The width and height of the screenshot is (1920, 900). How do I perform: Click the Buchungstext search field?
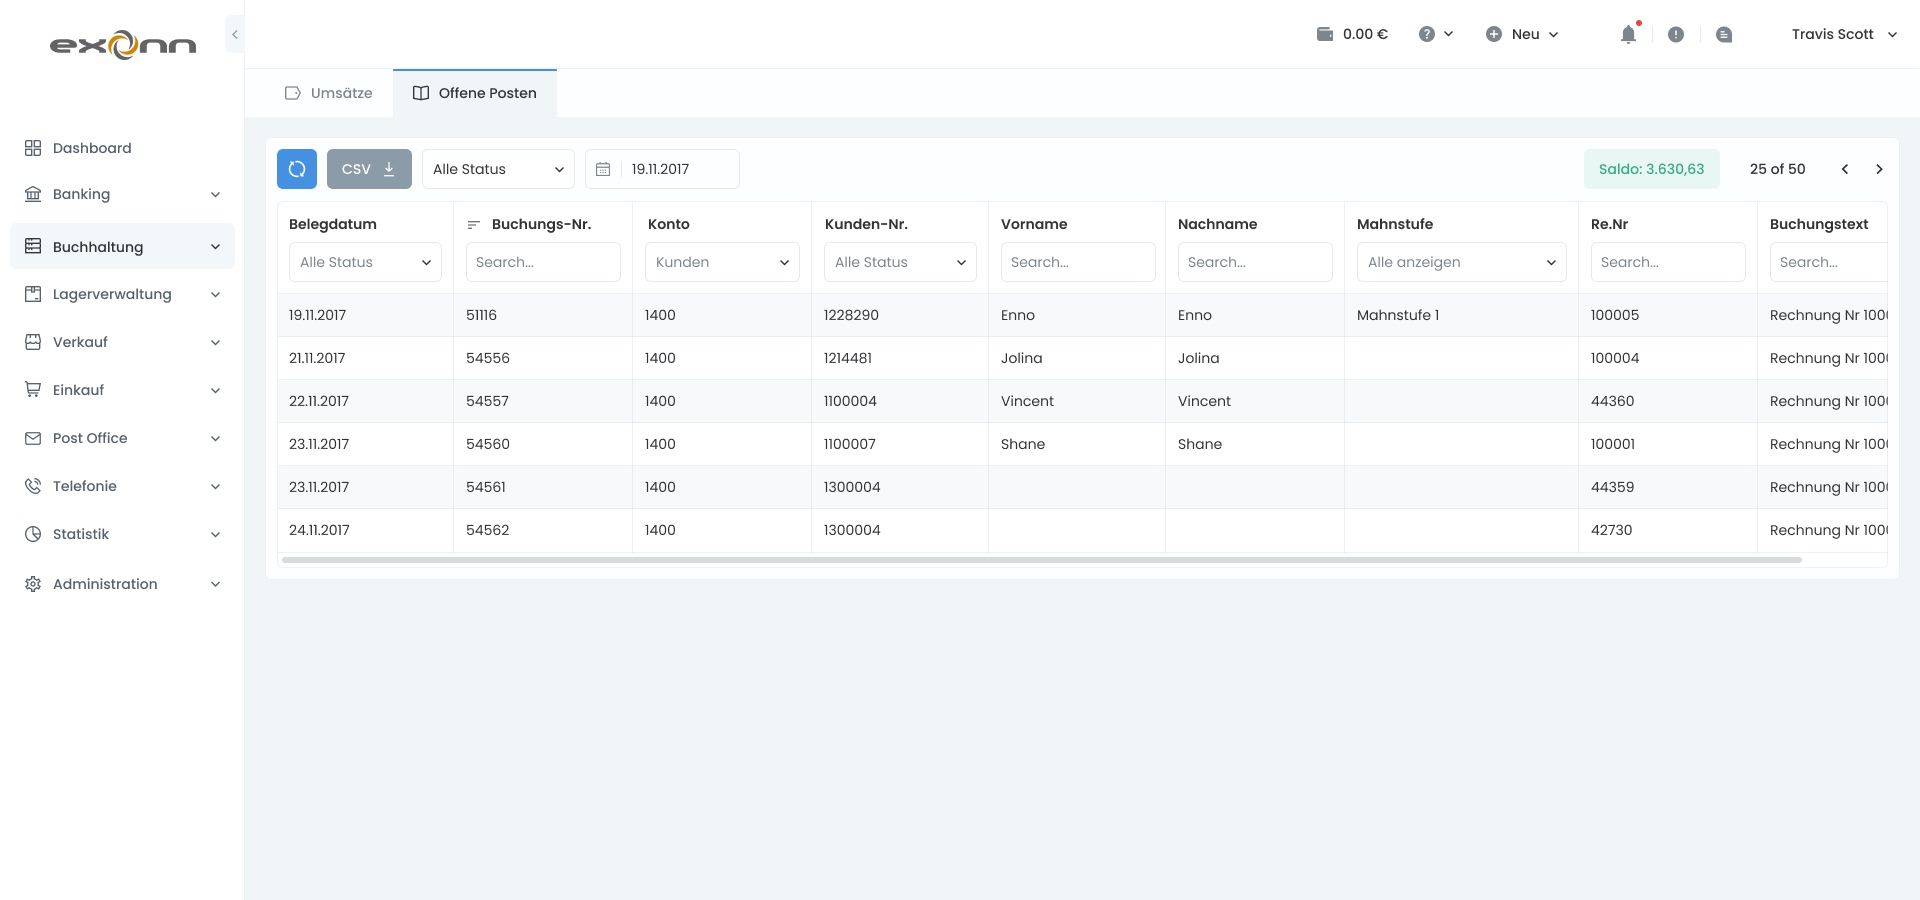tap(1829, 262)
